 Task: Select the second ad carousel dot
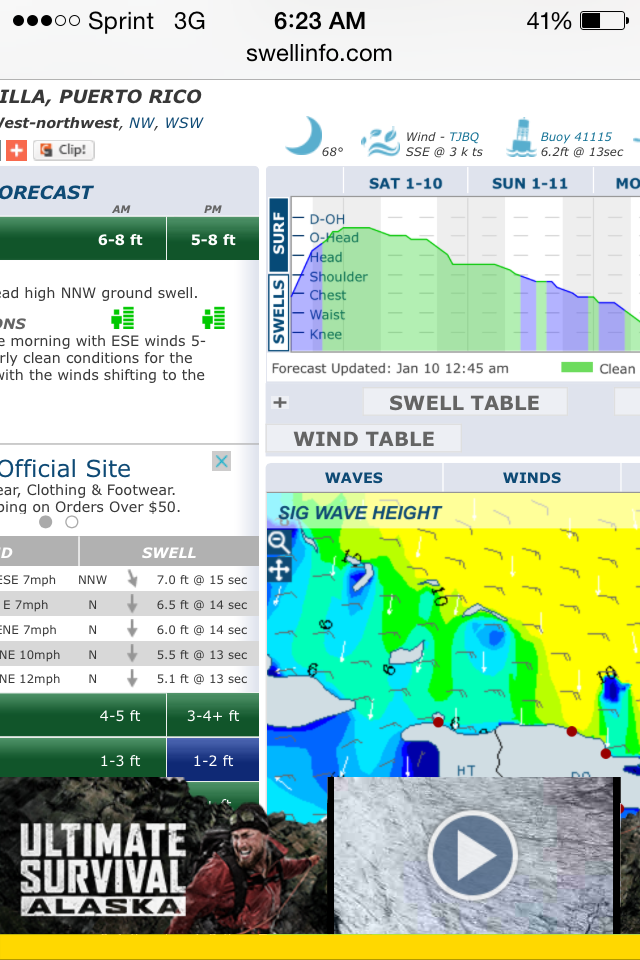[x=72, y=522]
